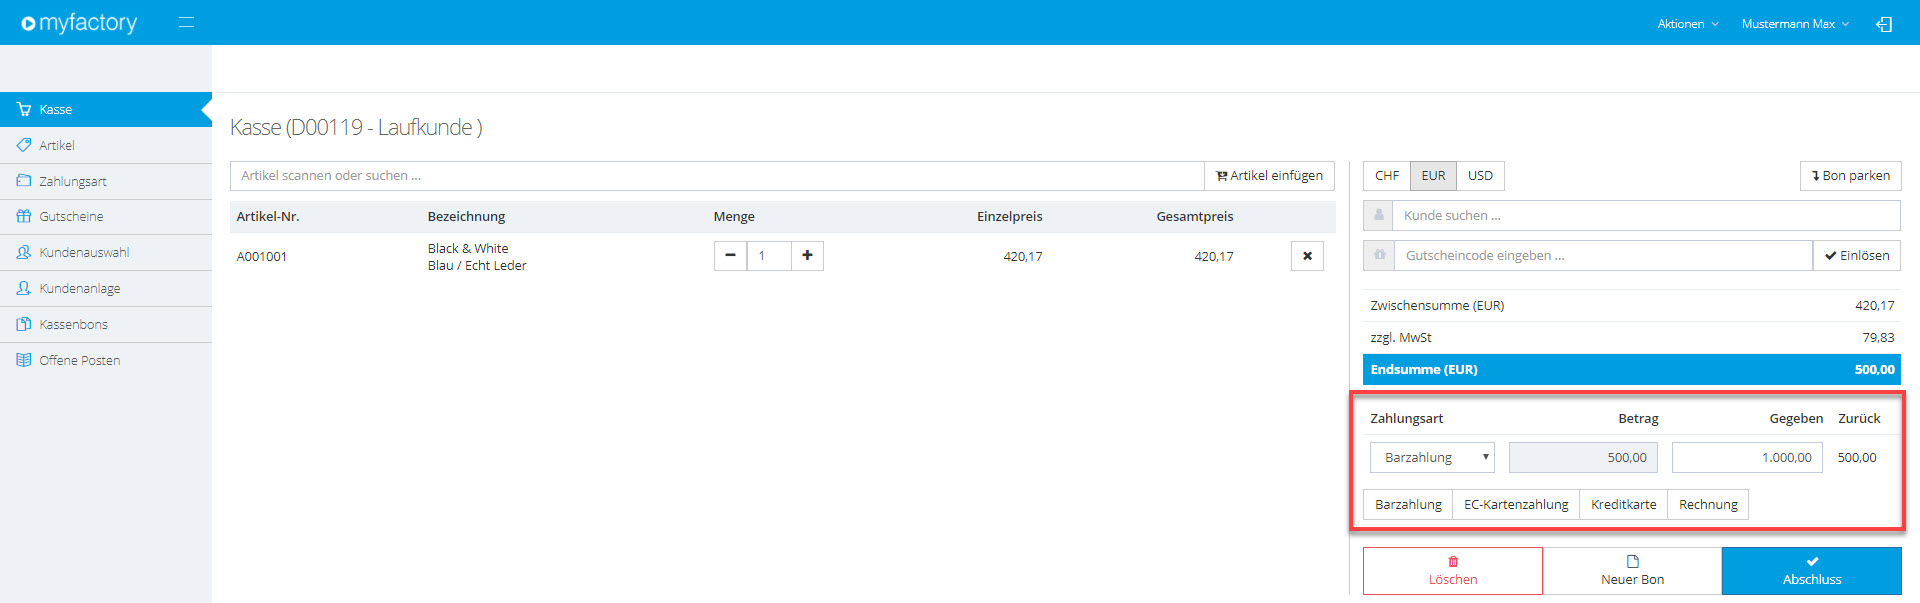Screen dimensions: 1920x603
Task: Click Neuer Bon button
Action: pyautogui.click(x=1632, y=571)
